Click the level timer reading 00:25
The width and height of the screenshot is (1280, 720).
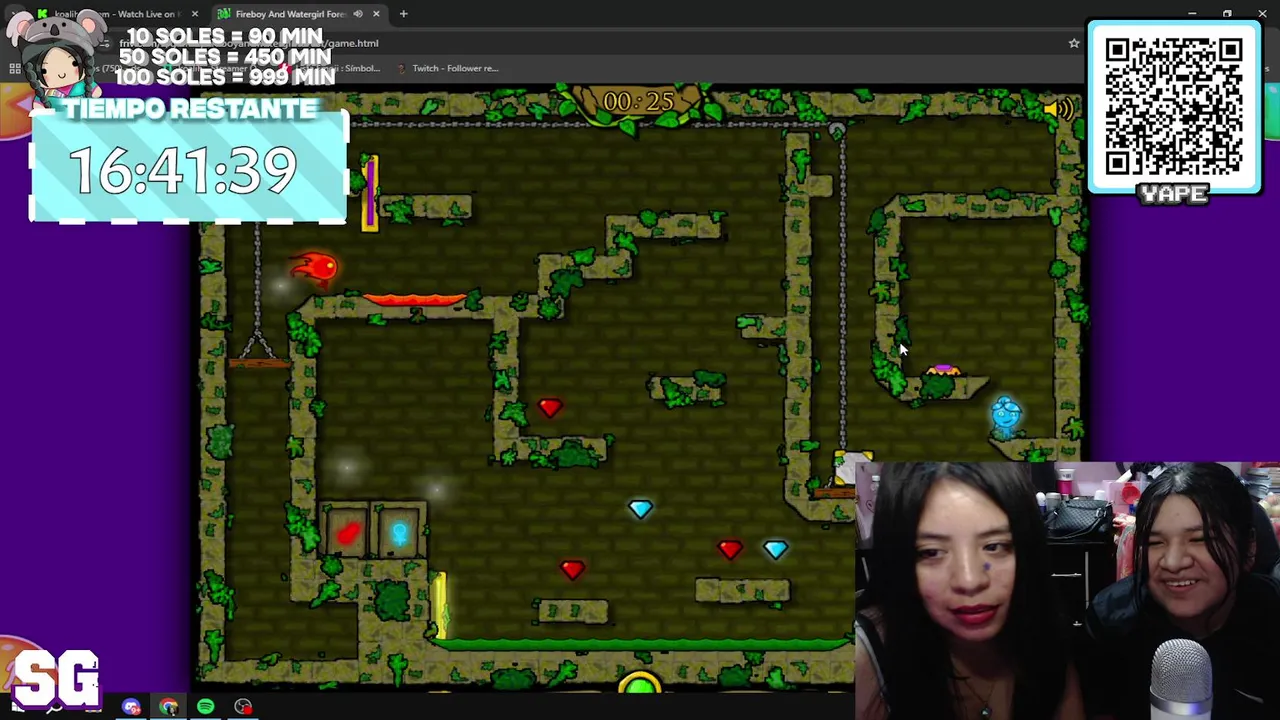pyautogui.click(x=638, y=101)
